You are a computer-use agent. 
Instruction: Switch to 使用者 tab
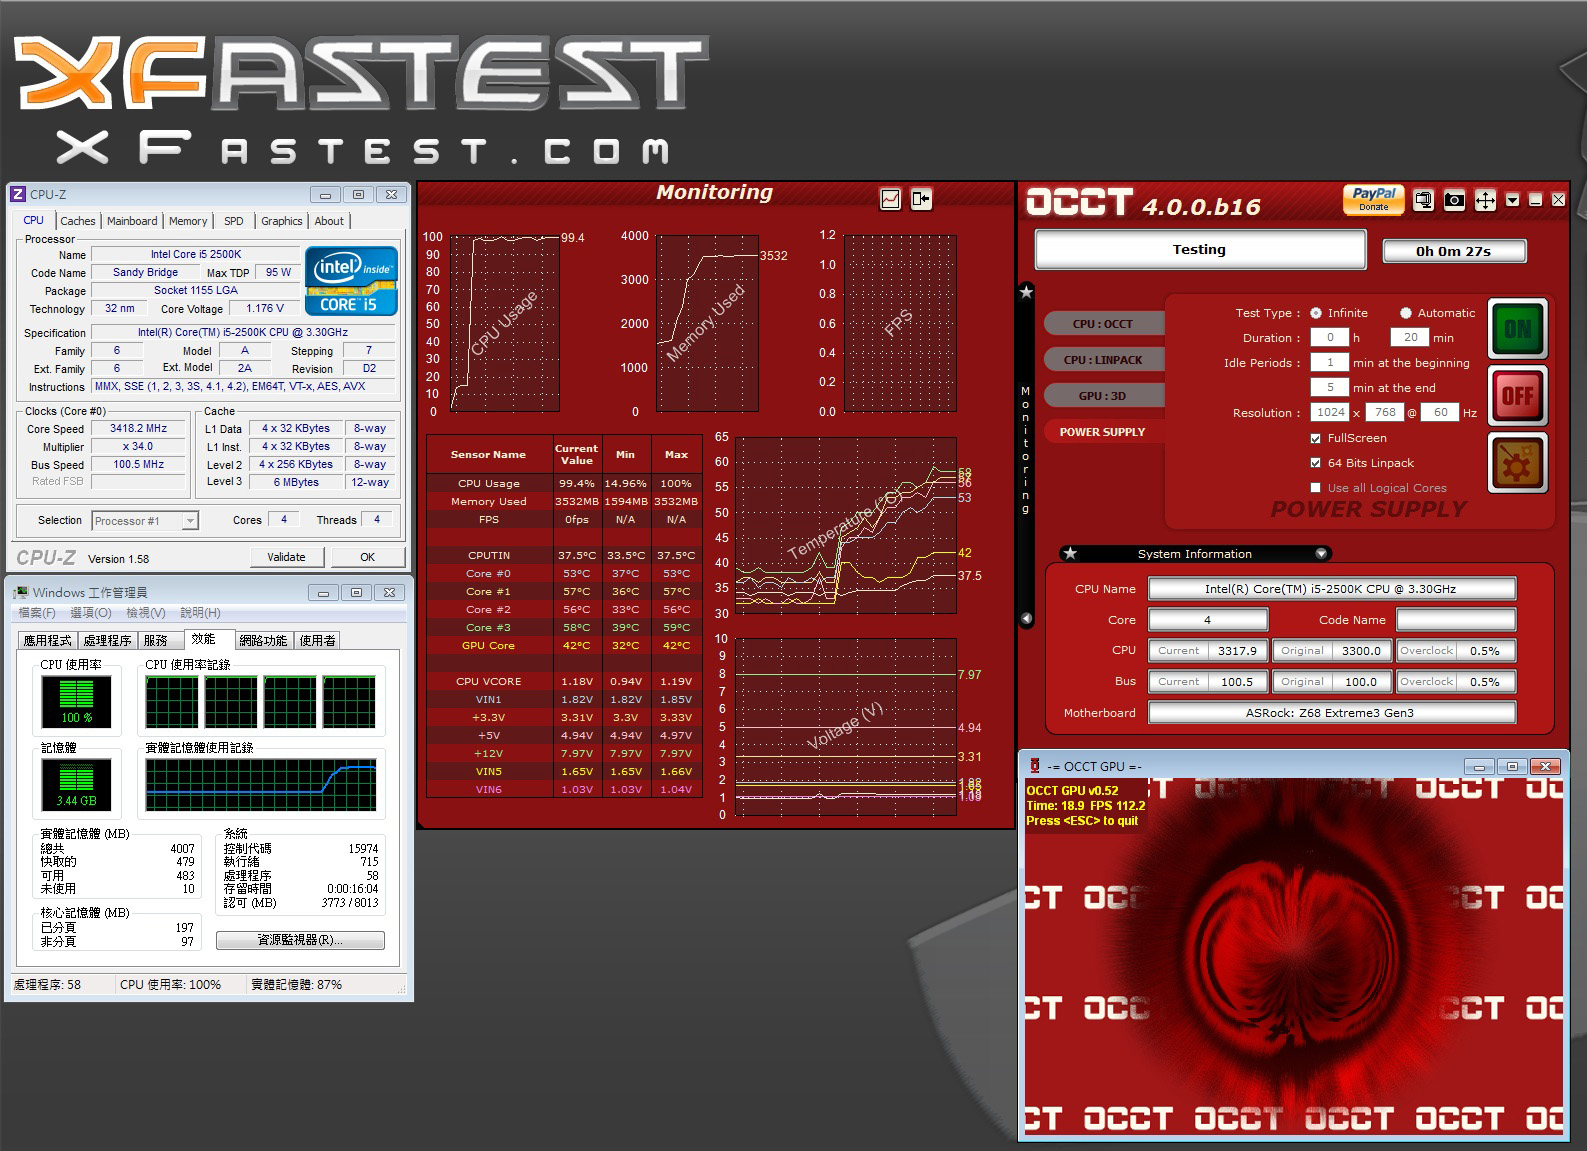tap(318, 641)
